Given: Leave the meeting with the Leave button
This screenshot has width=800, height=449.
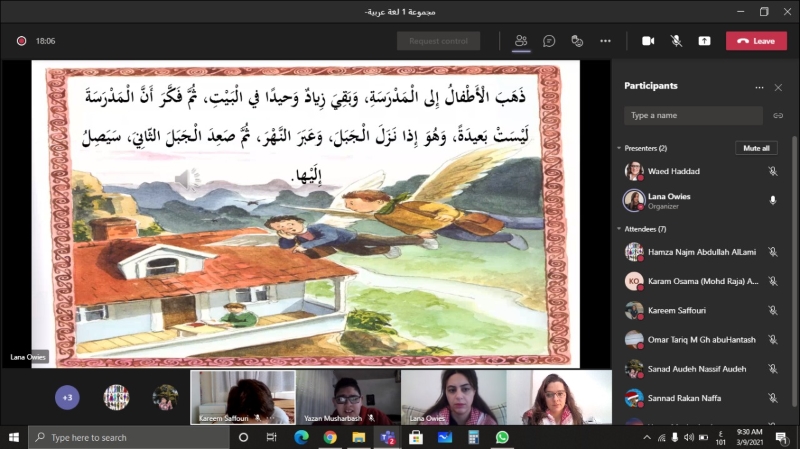Looking at the screenshot, I should coord(756,41).
